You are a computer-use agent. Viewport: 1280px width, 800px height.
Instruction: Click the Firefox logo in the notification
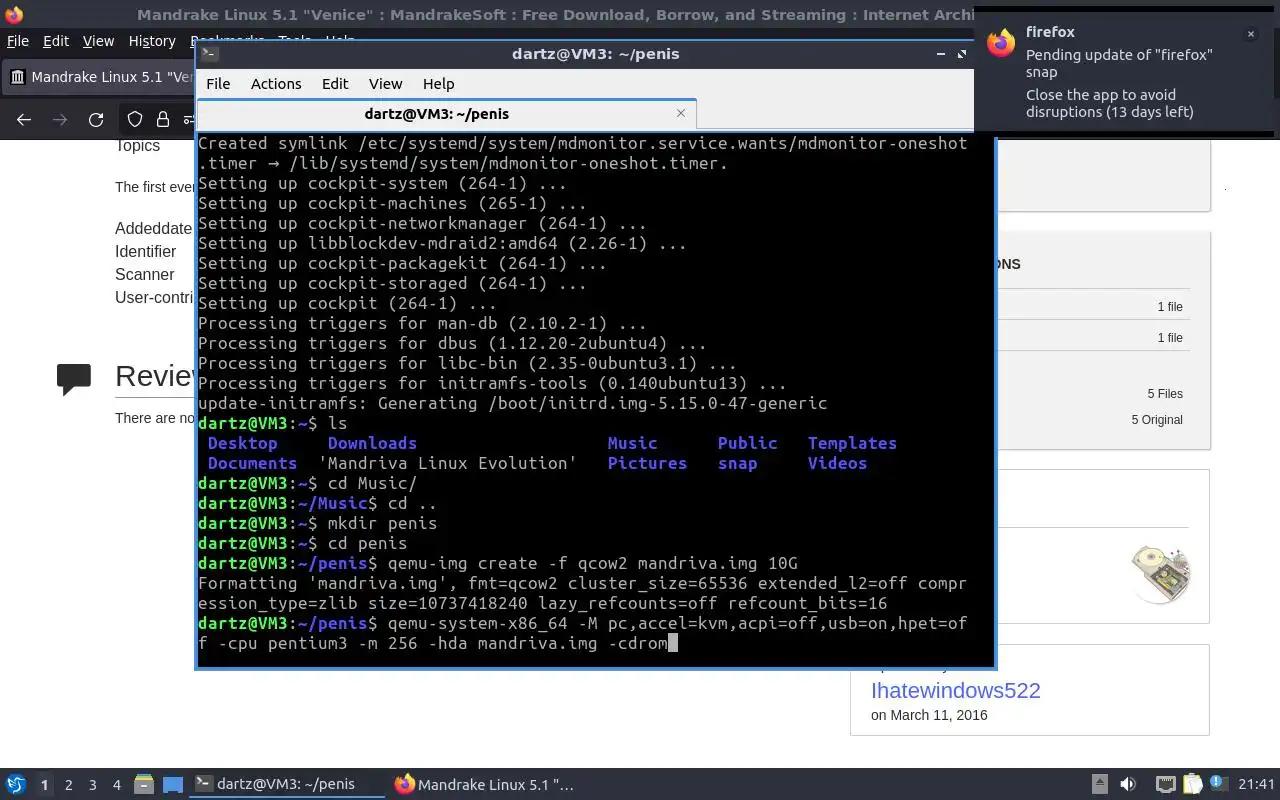click(x=1001, y=42)
